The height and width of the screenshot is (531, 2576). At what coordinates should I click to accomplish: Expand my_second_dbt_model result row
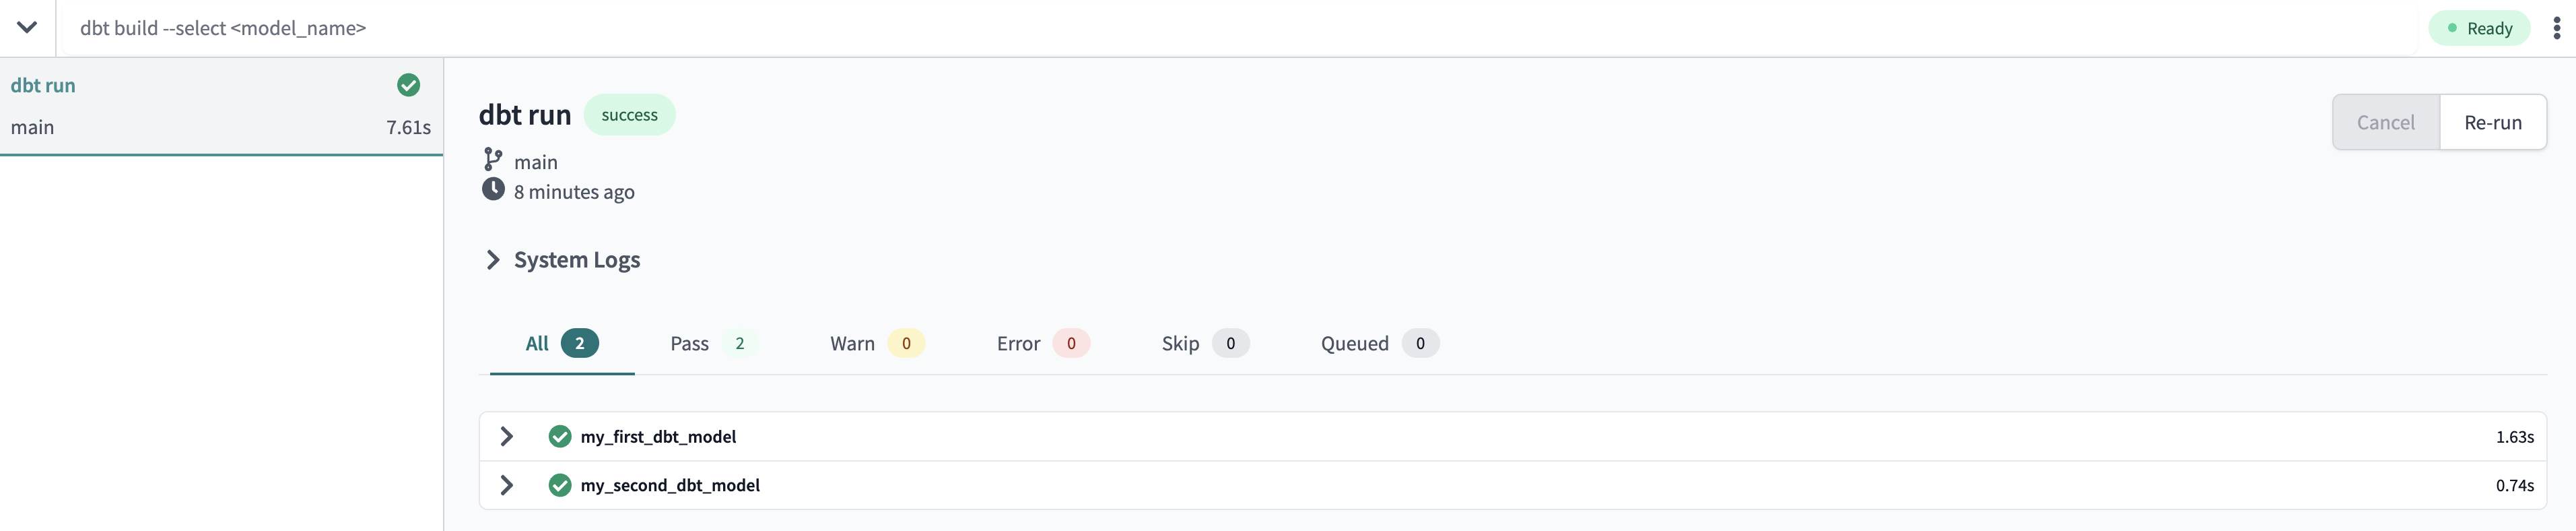507,485
